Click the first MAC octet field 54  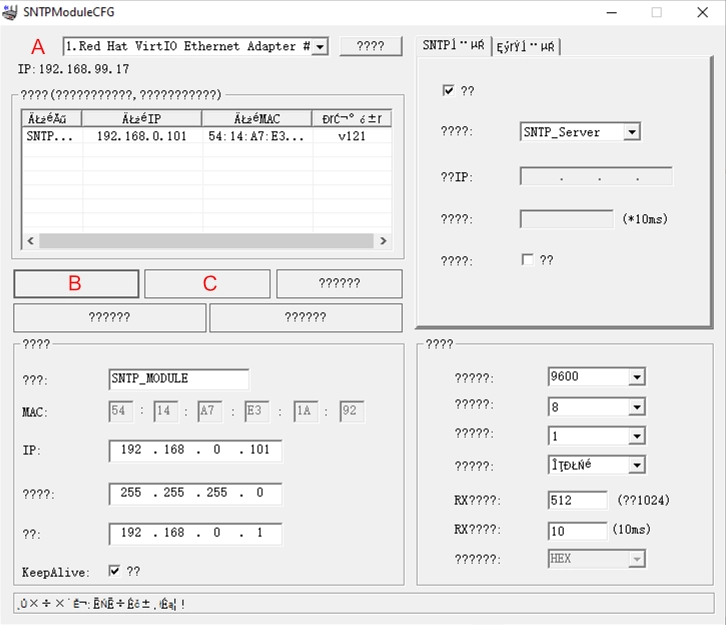click(x=121, y=411)
